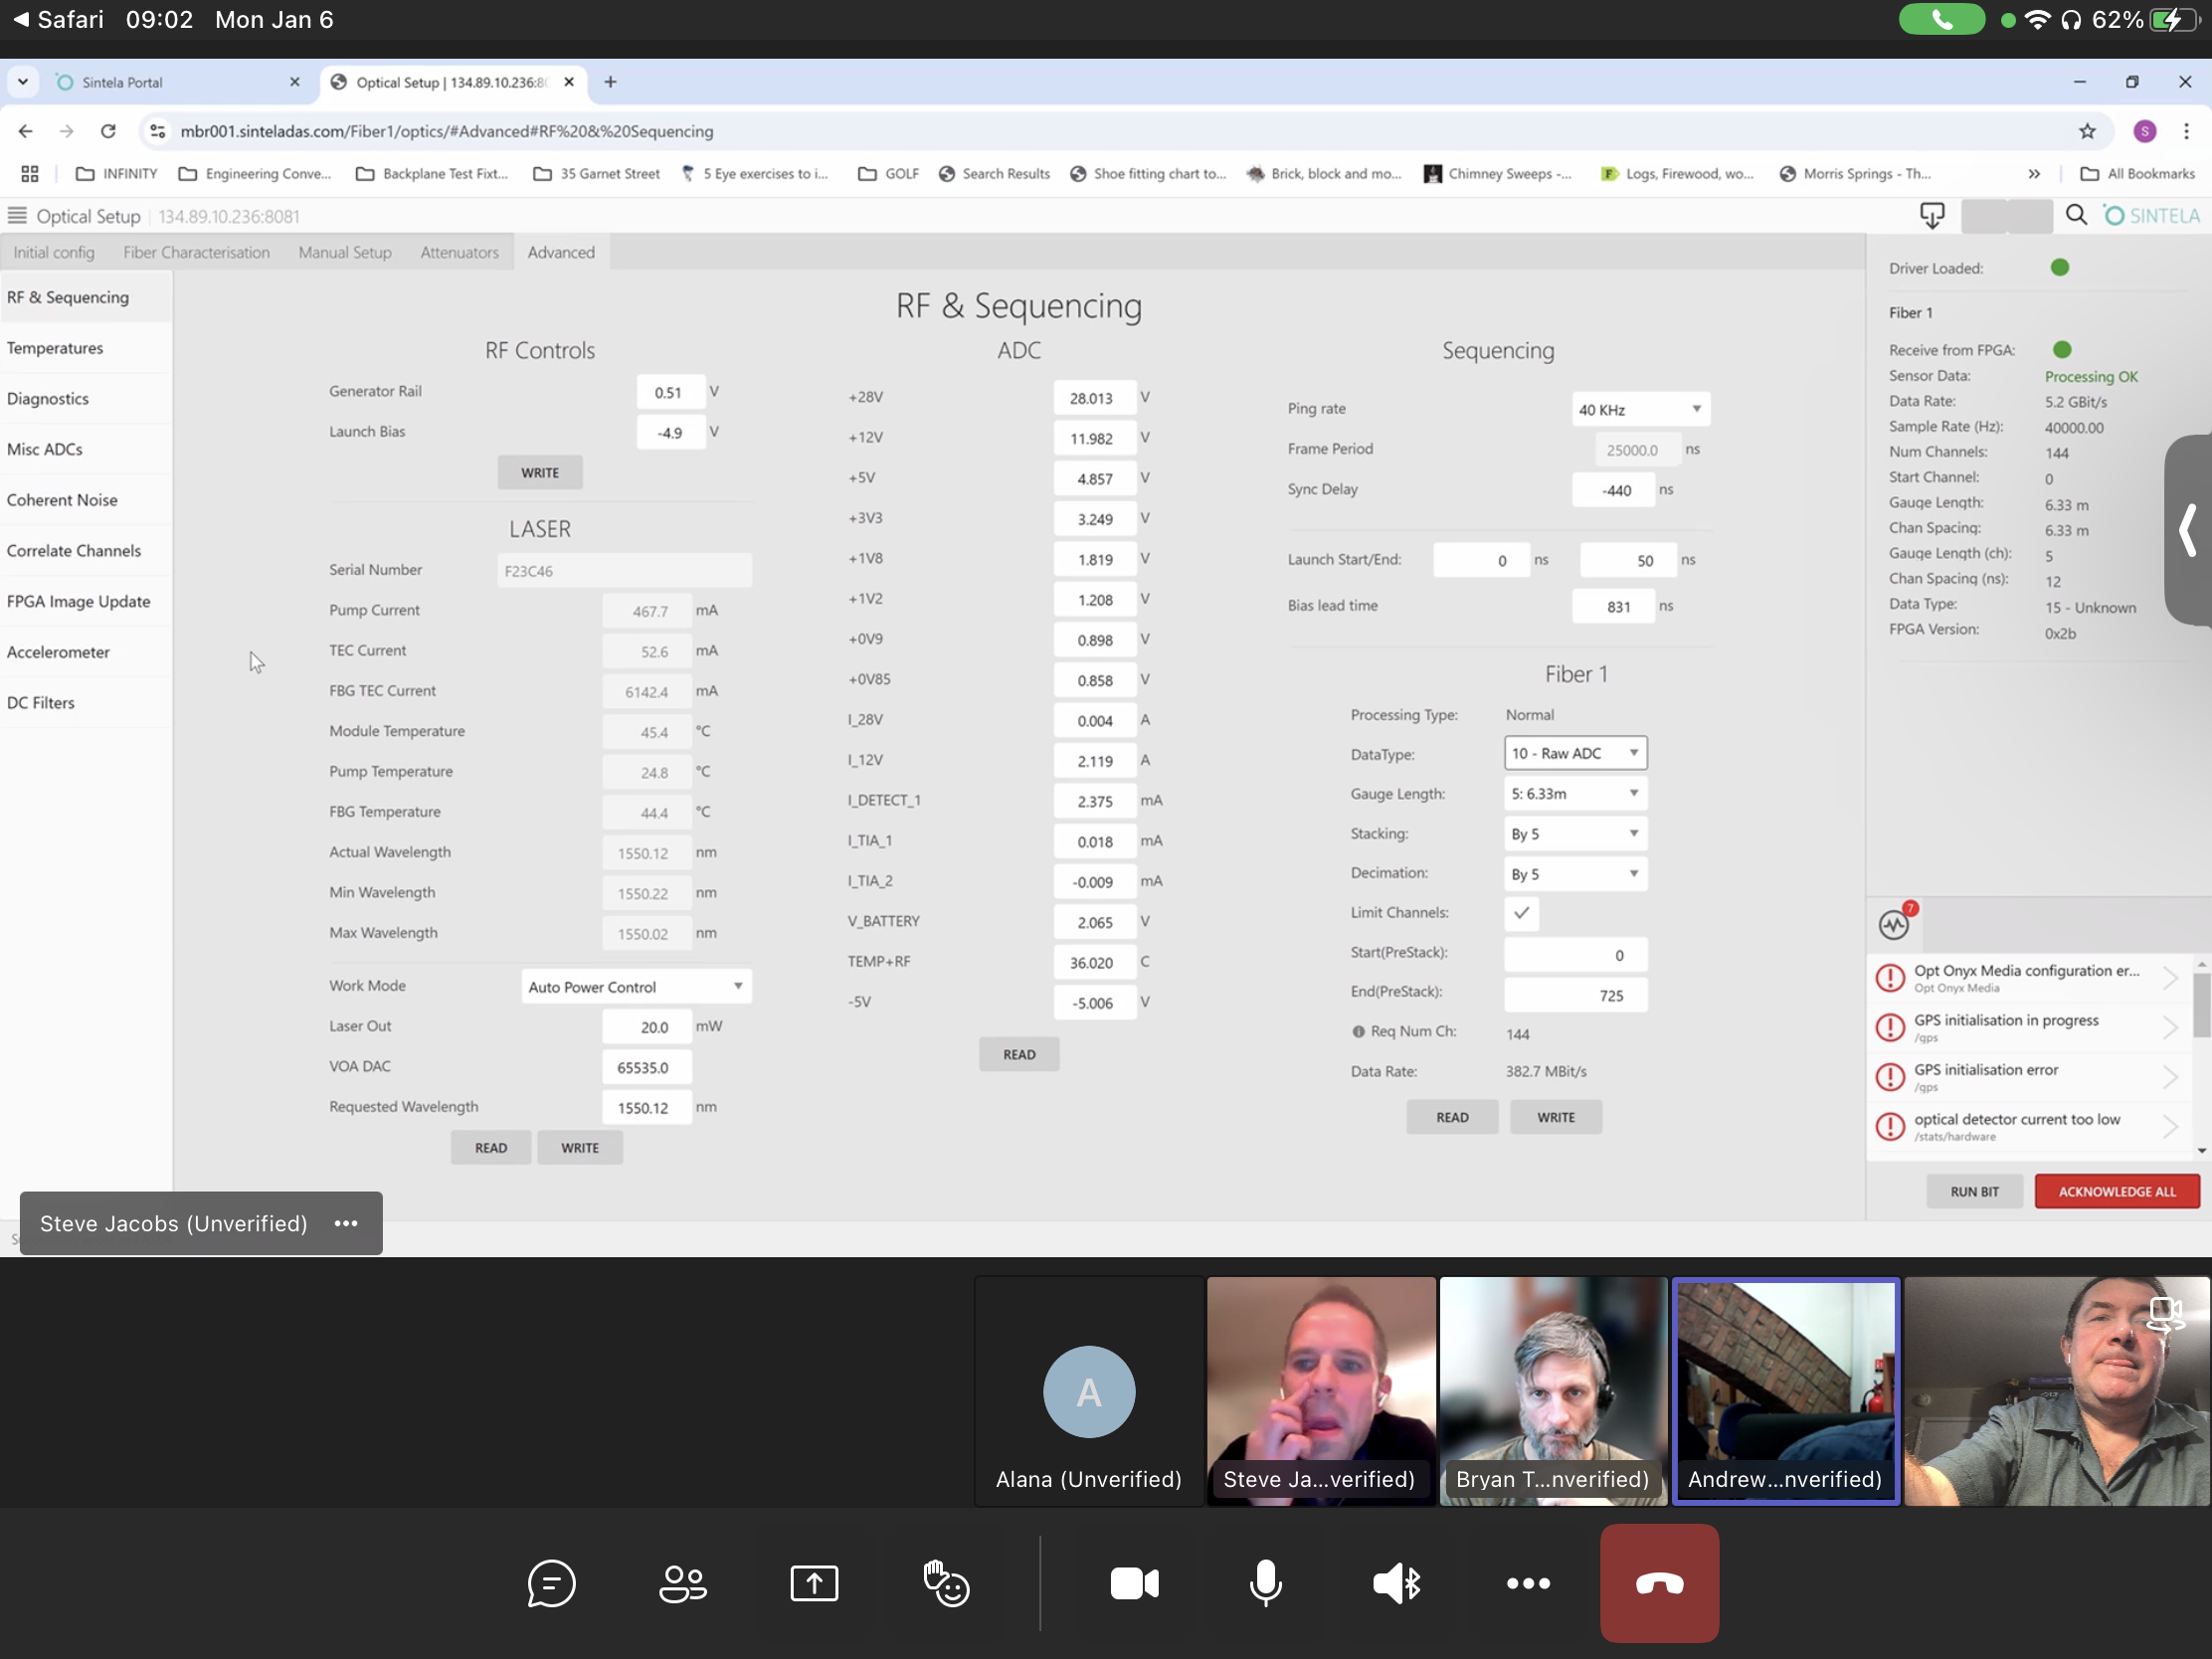Open the Stacking dropdown
Viewport: 2212px width, 1659px height.
[x=1575, y=834]
